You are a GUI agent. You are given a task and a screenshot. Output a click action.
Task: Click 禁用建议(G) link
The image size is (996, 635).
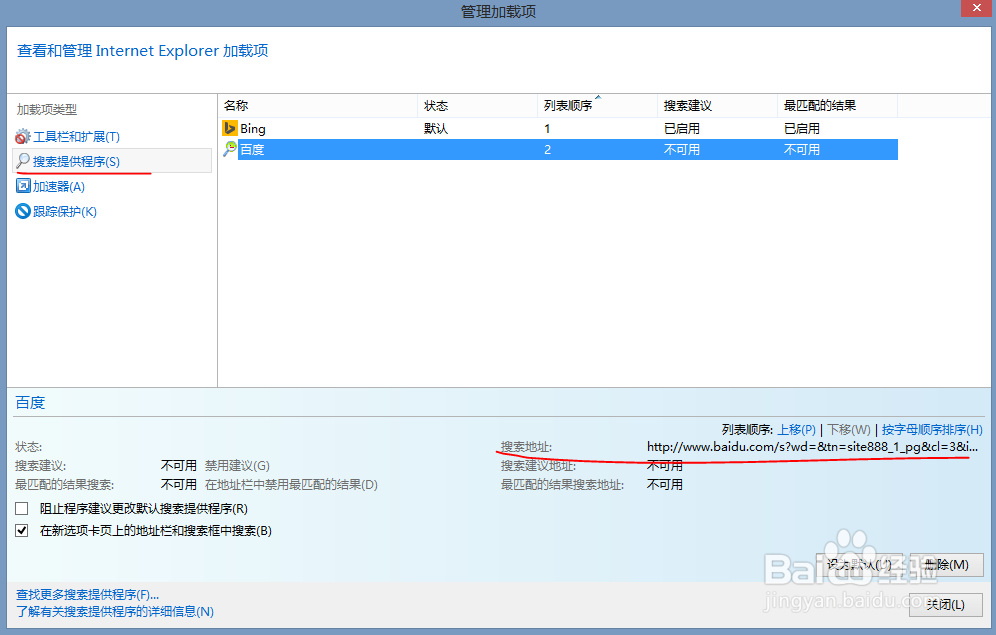point(237,465)
